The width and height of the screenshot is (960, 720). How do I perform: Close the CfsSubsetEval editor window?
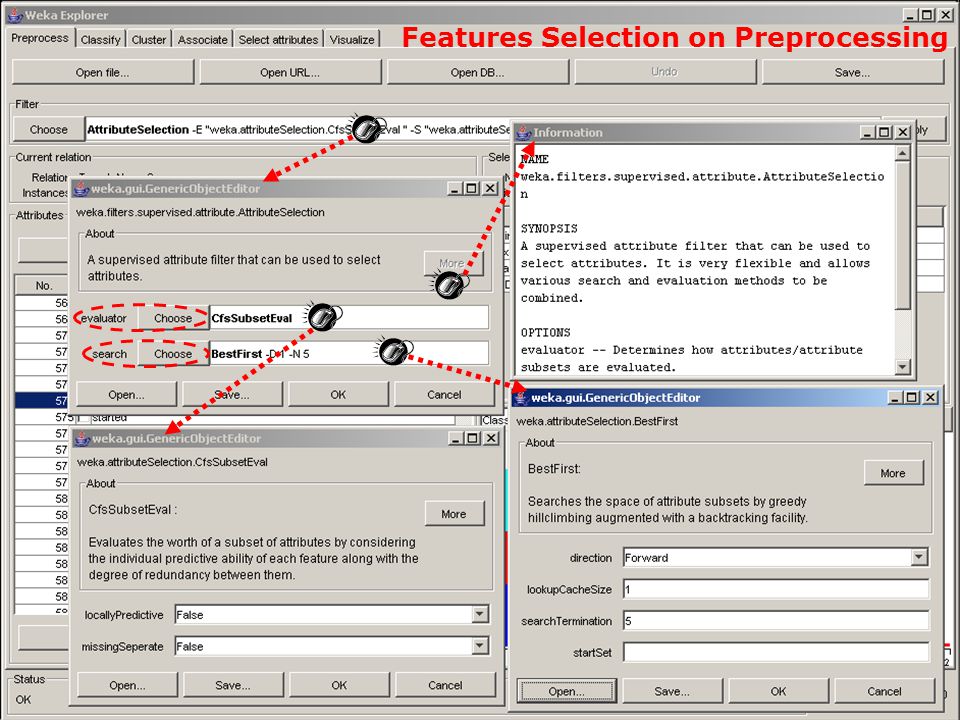pyautogui.click(x=490, y=438)
